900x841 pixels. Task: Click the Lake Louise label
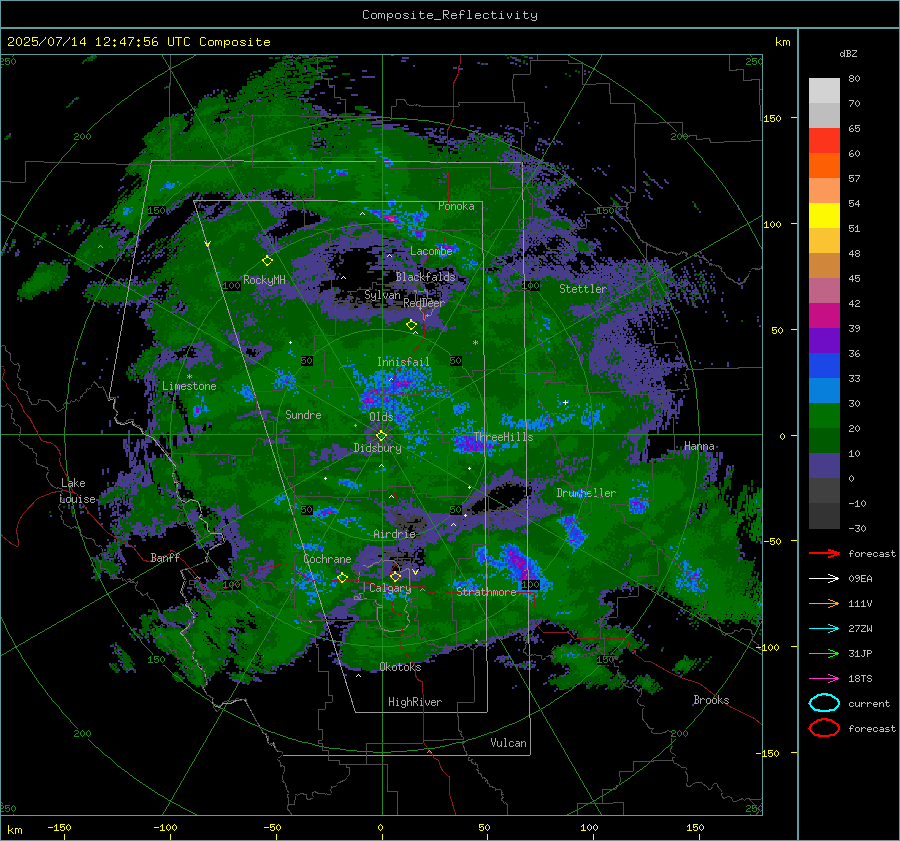tap(77, 491)
